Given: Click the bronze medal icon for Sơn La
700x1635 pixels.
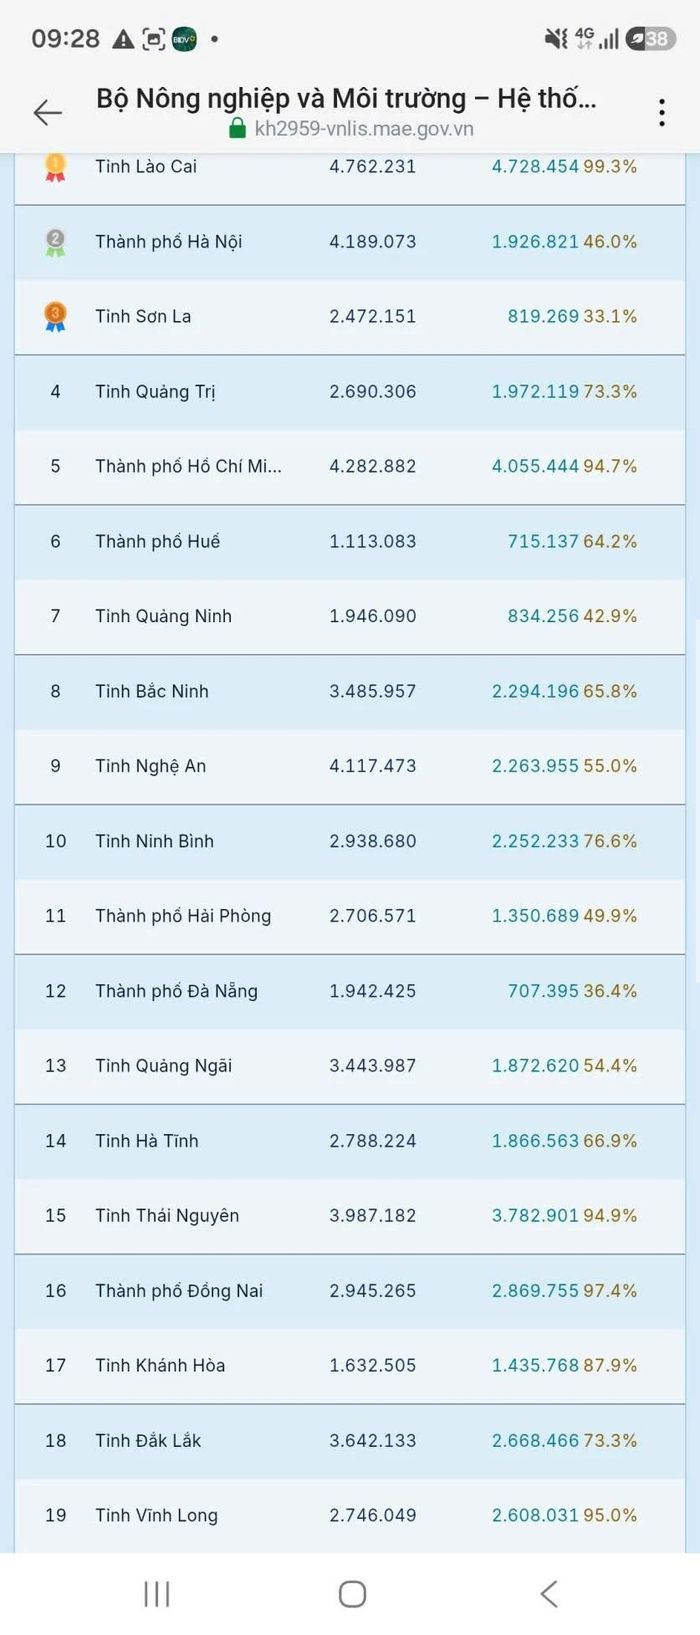Looking at the screenshot, I should 55,317.
